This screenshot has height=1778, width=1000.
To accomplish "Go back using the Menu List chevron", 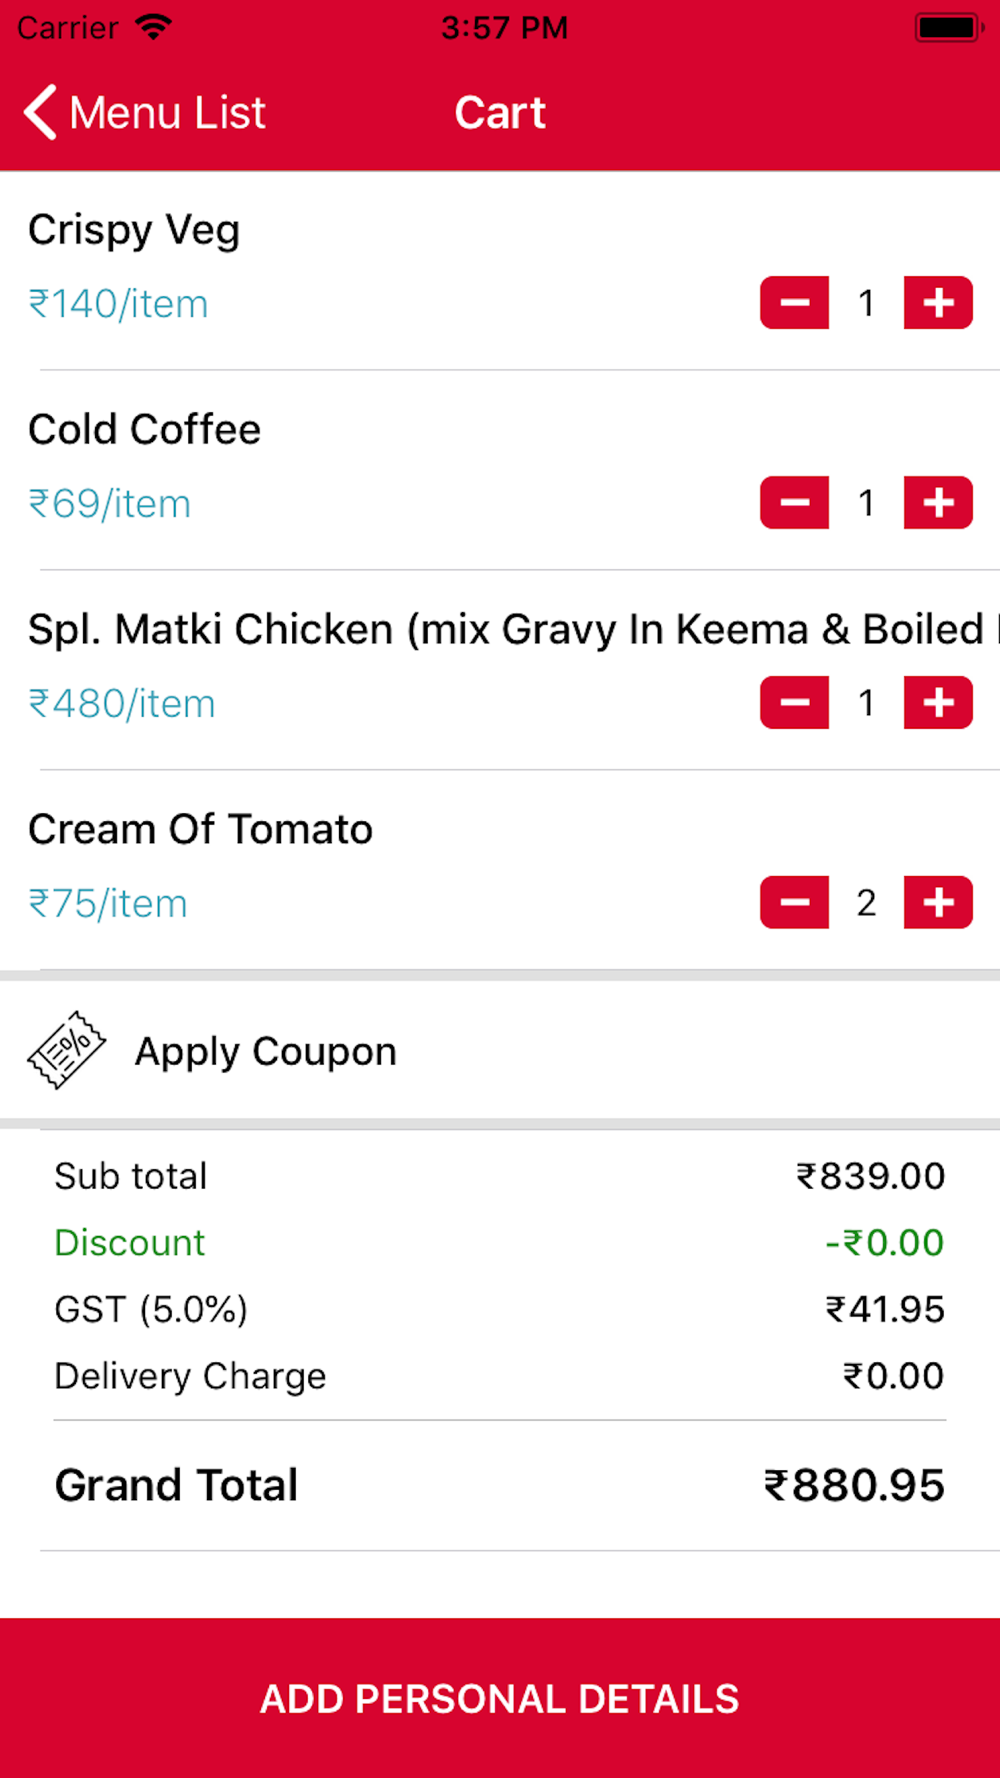I will coord(40,112).
